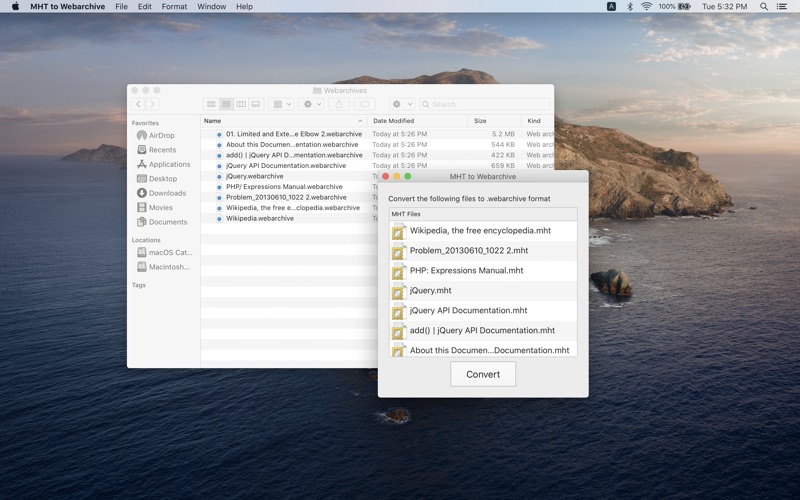
Task: Open the Window menu
Action: click(211, 7)
